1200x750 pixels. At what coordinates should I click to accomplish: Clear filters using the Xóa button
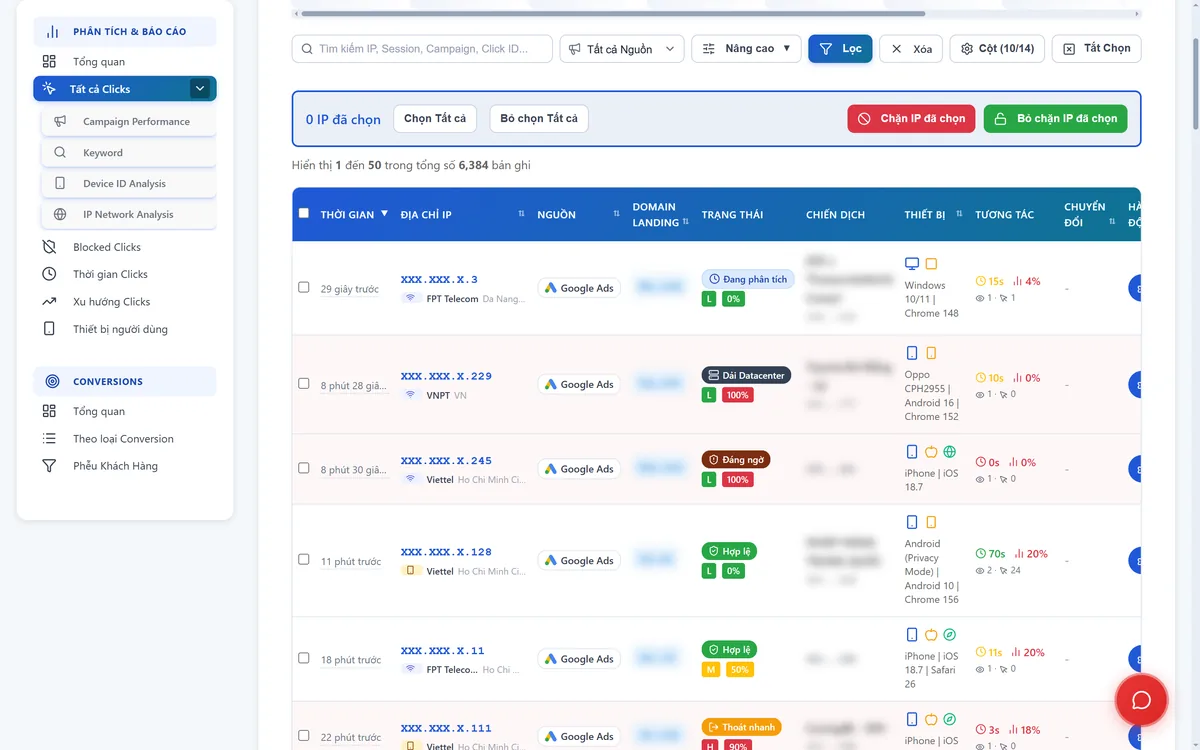pyautogui.click(x=911, y=49)
